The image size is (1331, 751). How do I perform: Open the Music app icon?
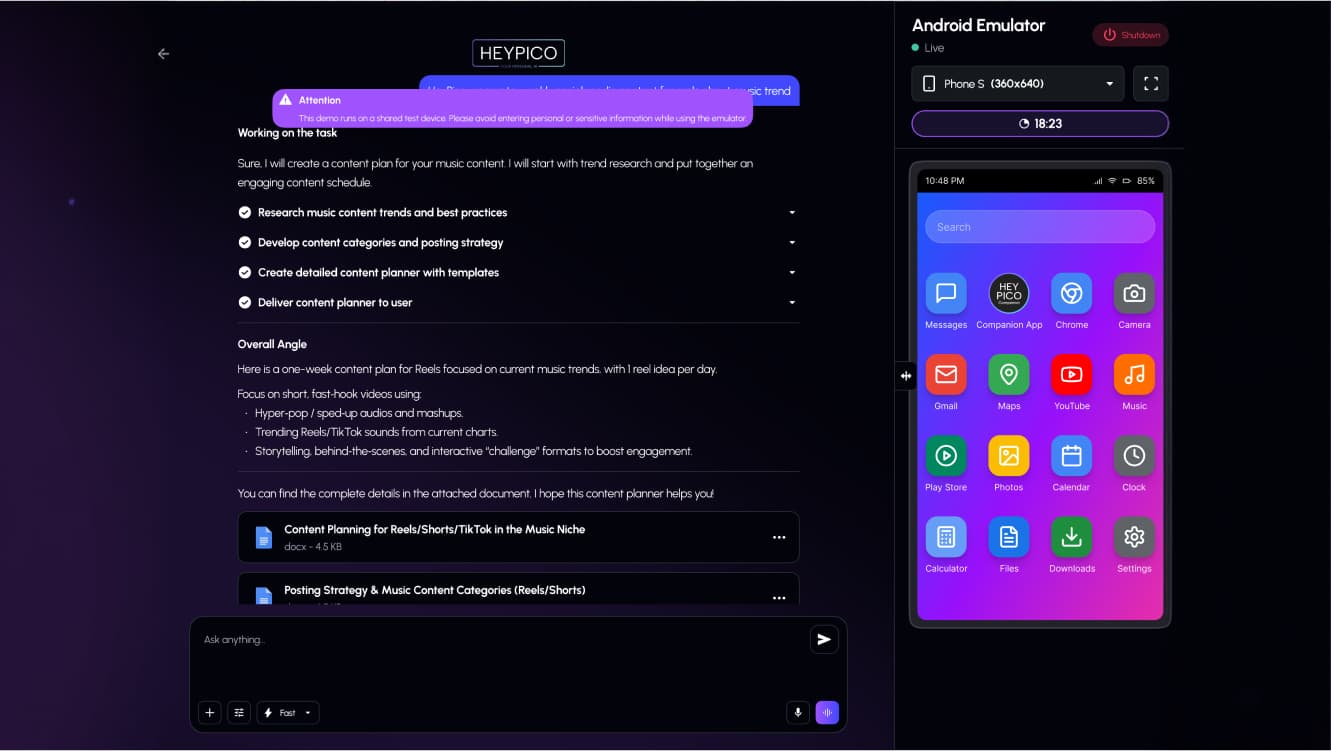click(1134, 375)
